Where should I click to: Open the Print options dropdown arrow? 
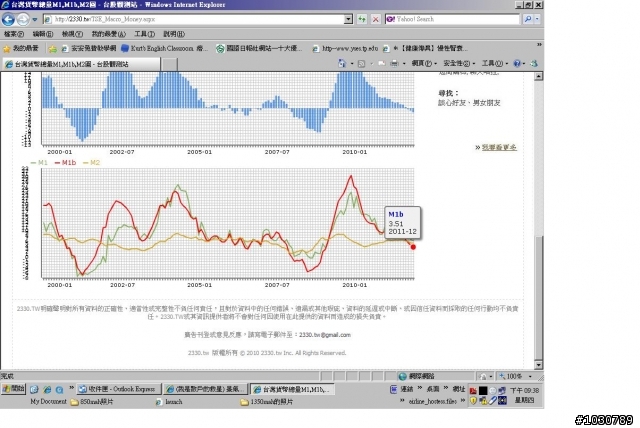[404, 64]
